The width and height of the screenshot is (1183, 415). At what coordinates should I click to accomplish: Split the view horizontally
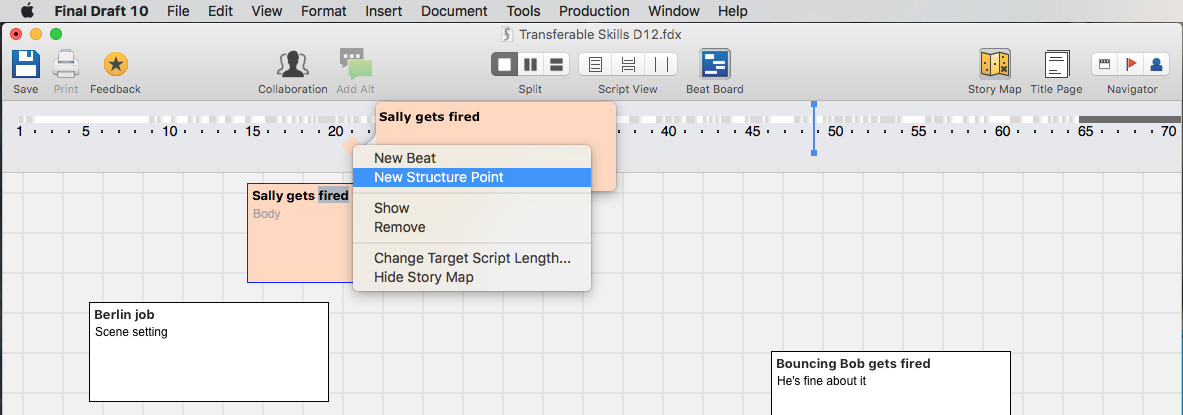pyautogui.click(x=556, y=65)
